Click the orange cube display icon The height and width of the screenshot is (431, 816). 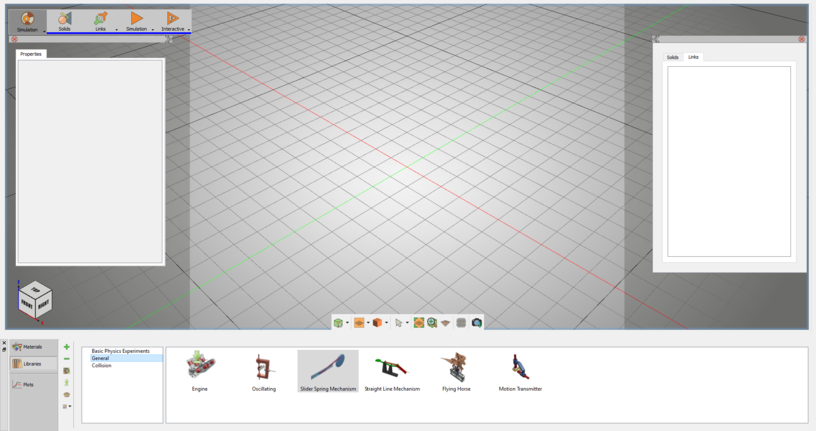[x=377, y=323]
